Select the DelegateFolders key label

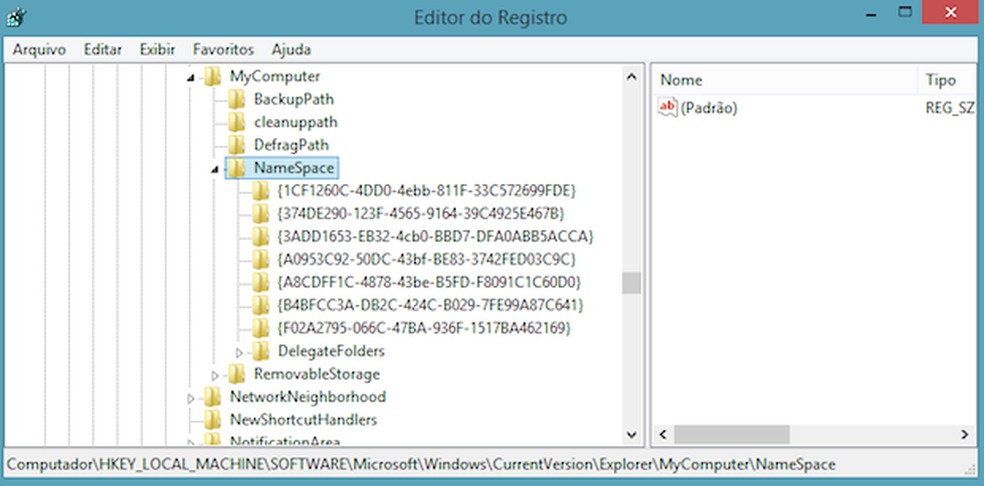click(x=331, y=351)
